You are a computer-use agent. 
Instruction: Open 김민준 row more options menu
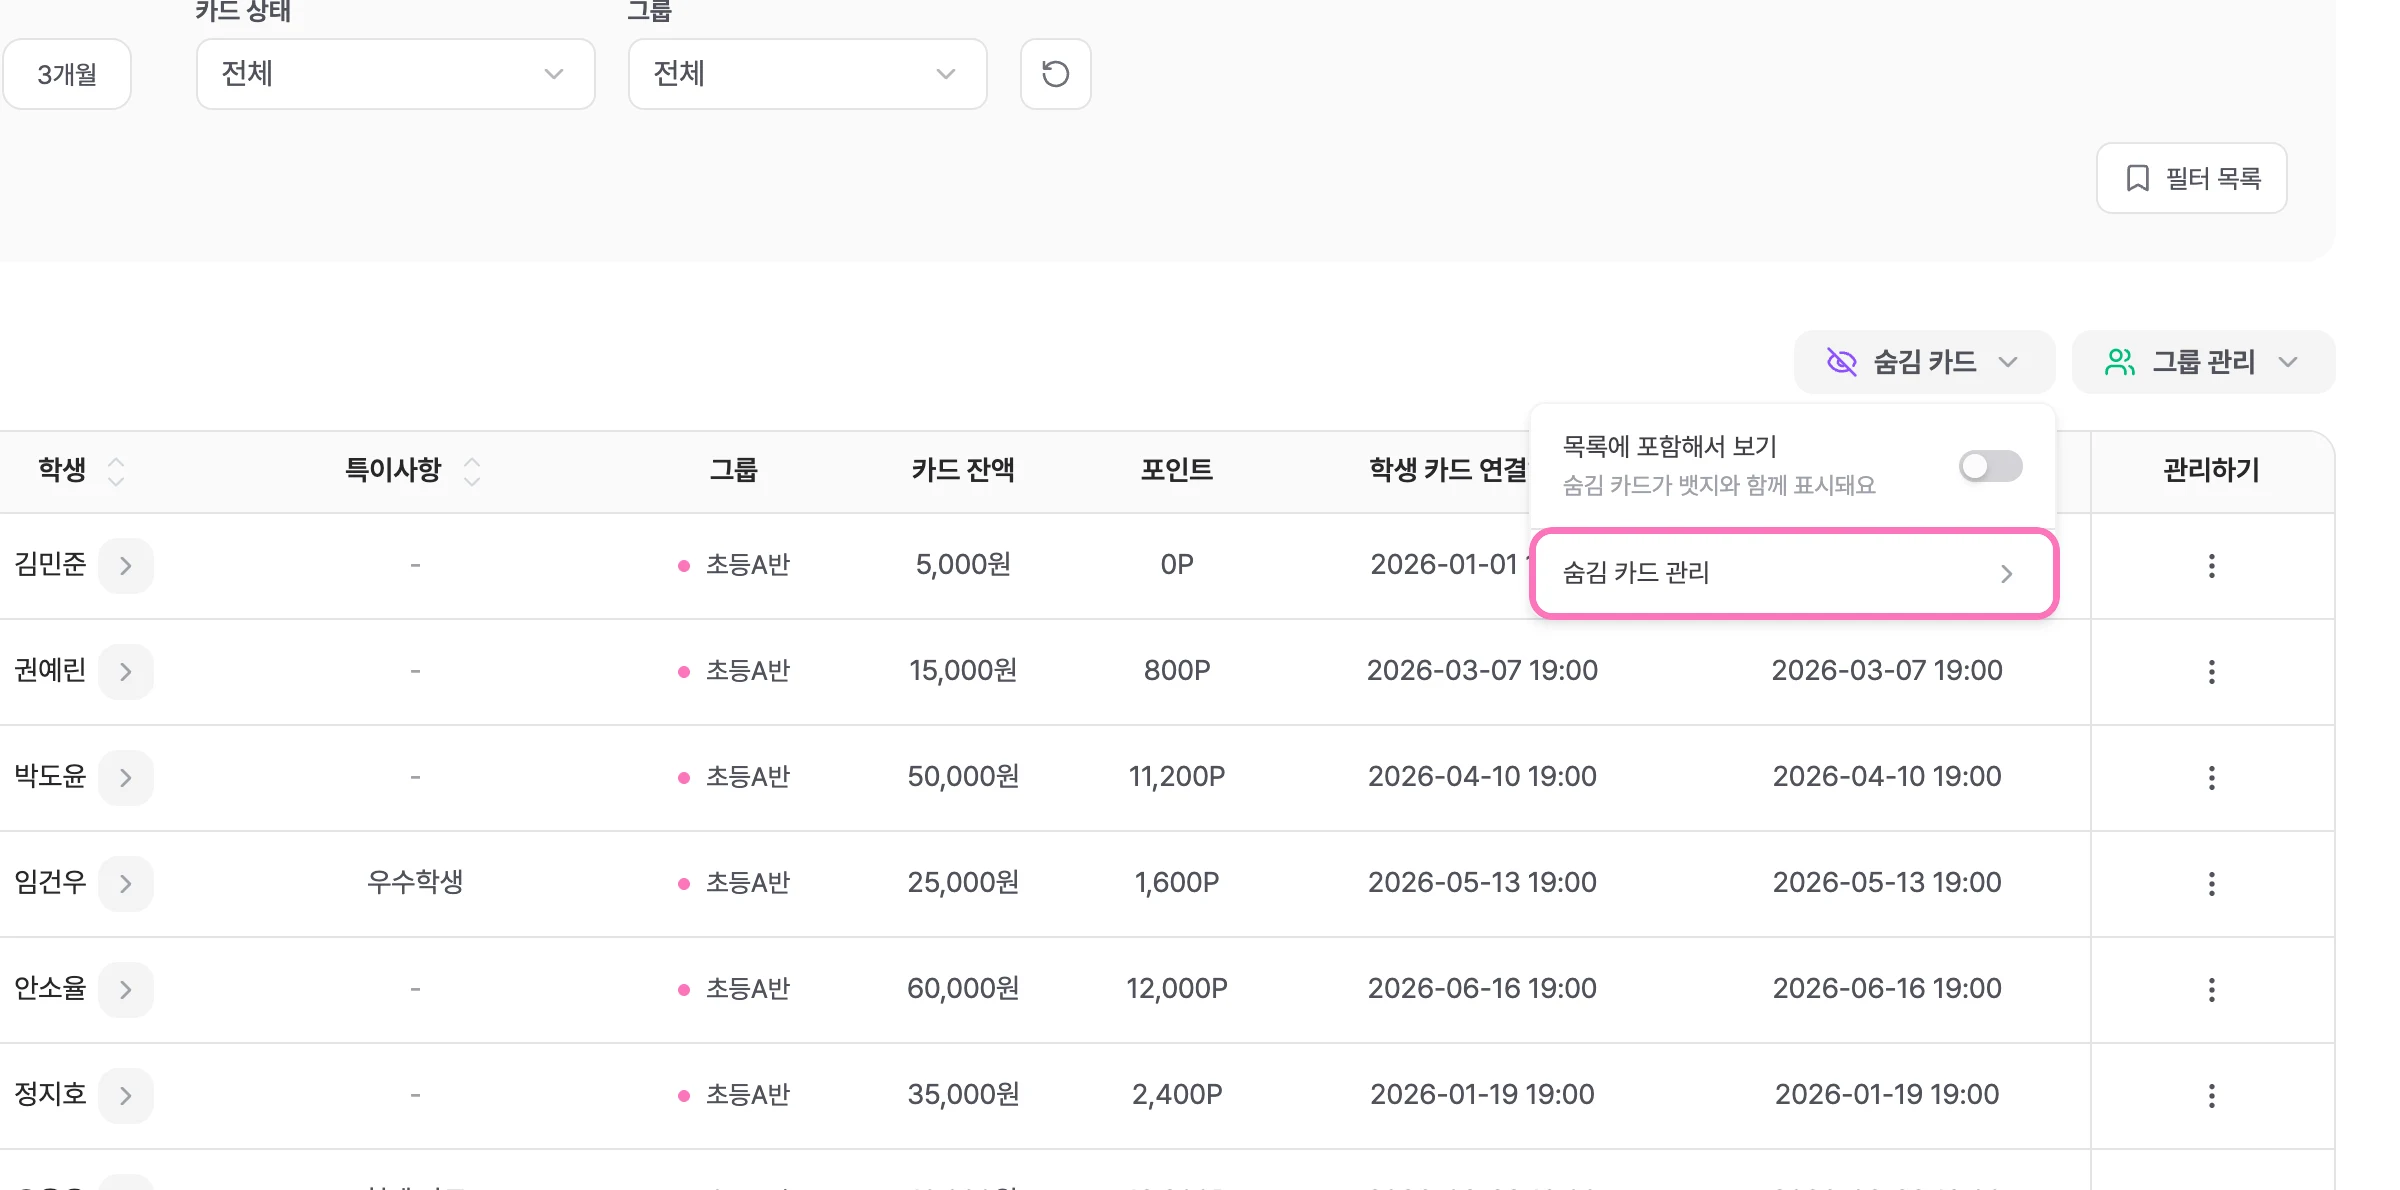click(2211, 566)
